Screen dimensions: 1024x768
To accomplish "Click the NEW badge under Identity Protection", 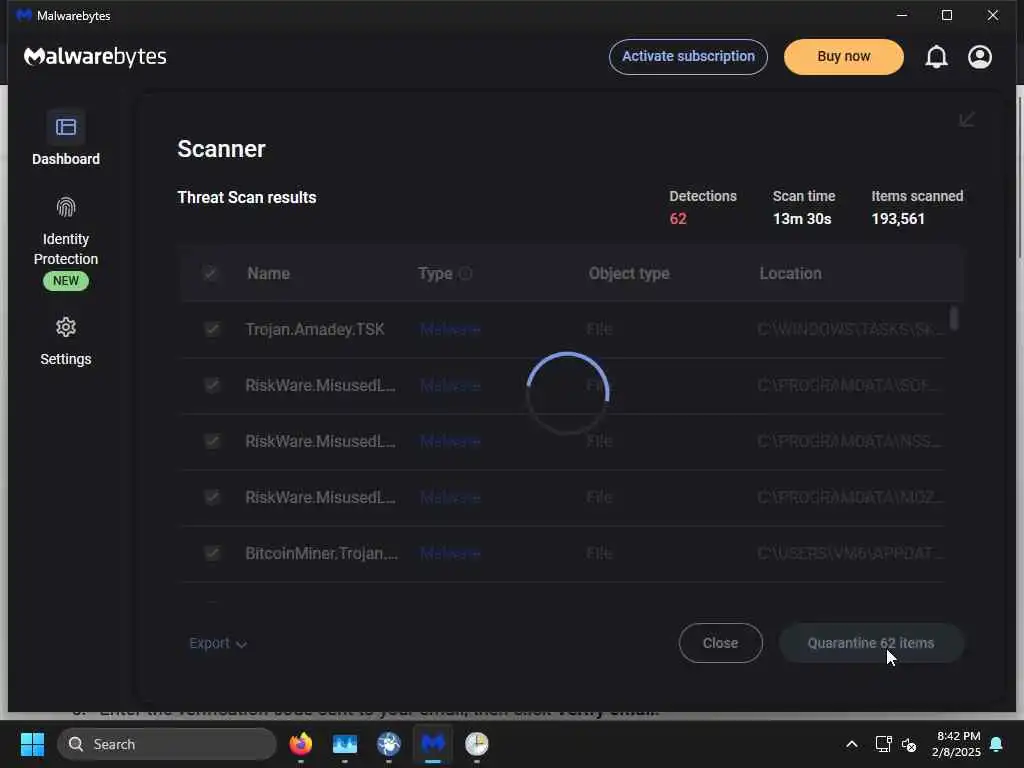I will tap(66, 281).
